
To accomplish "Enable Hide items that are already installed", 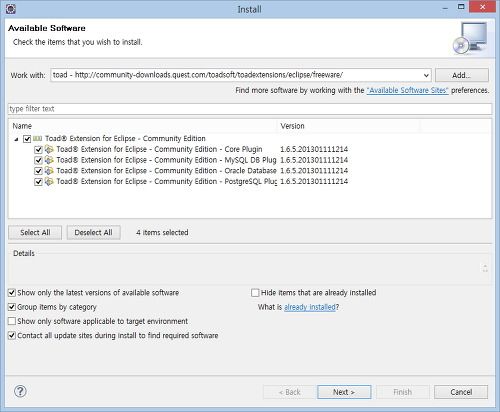I will [255, 293].
